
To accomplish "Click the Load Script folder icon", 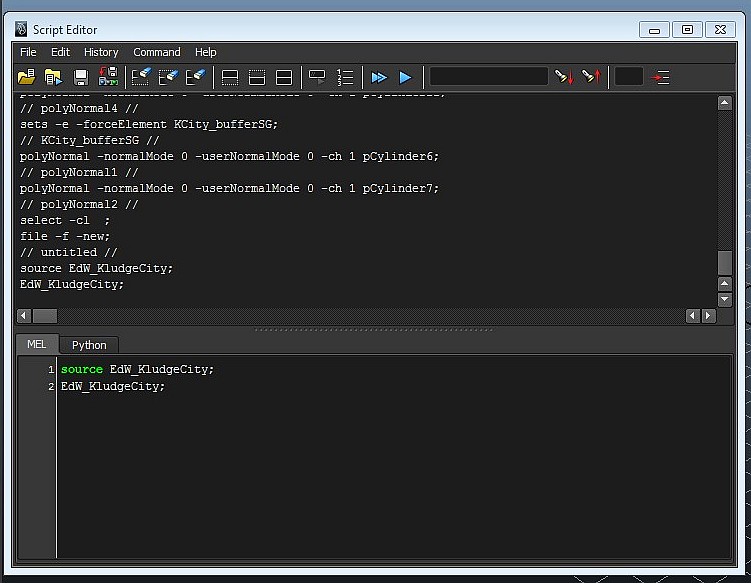I will coord(26,77).
